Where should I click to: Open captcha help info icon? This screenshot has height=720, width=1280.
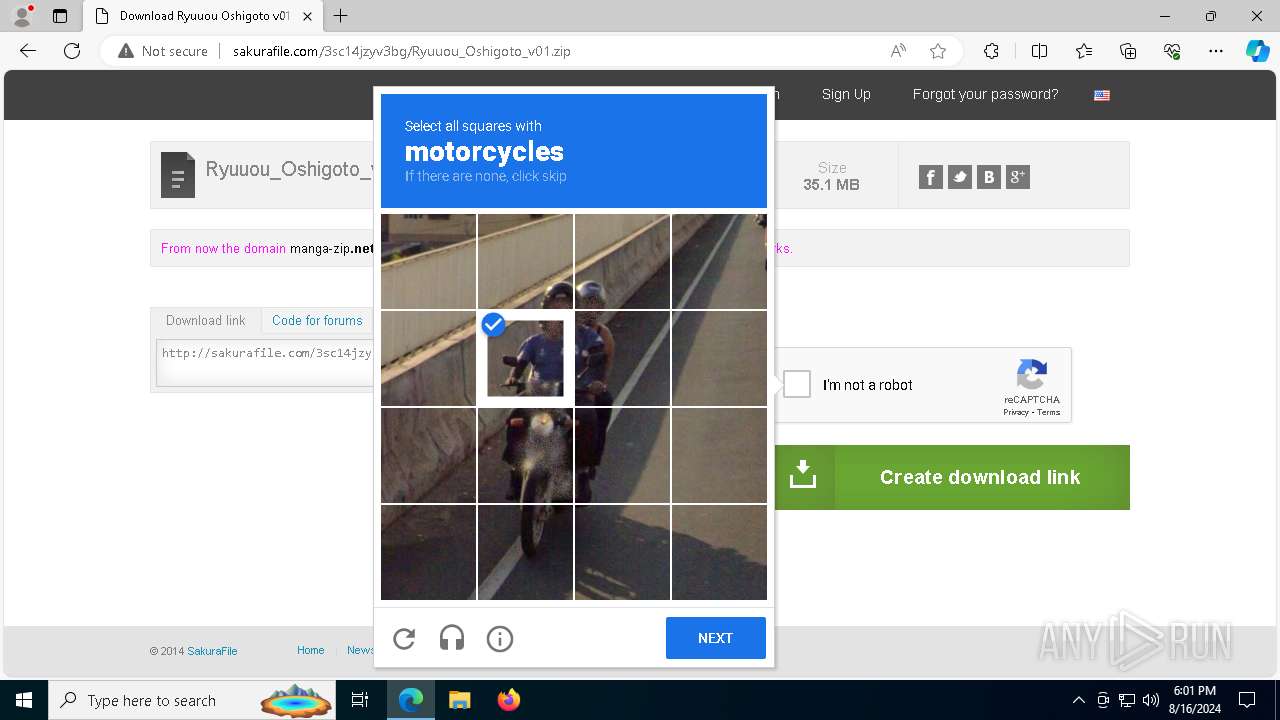[x=500, y=638]
